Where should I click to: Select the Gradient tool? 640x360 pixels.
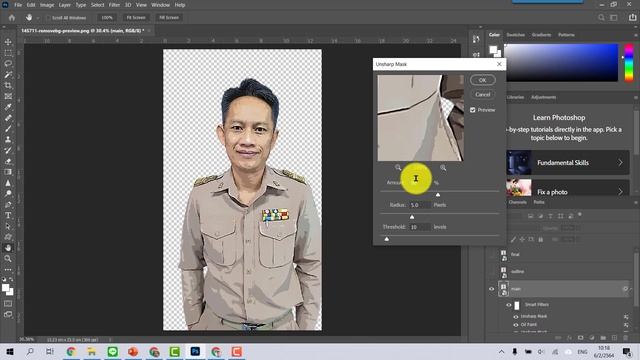(8, 172)
